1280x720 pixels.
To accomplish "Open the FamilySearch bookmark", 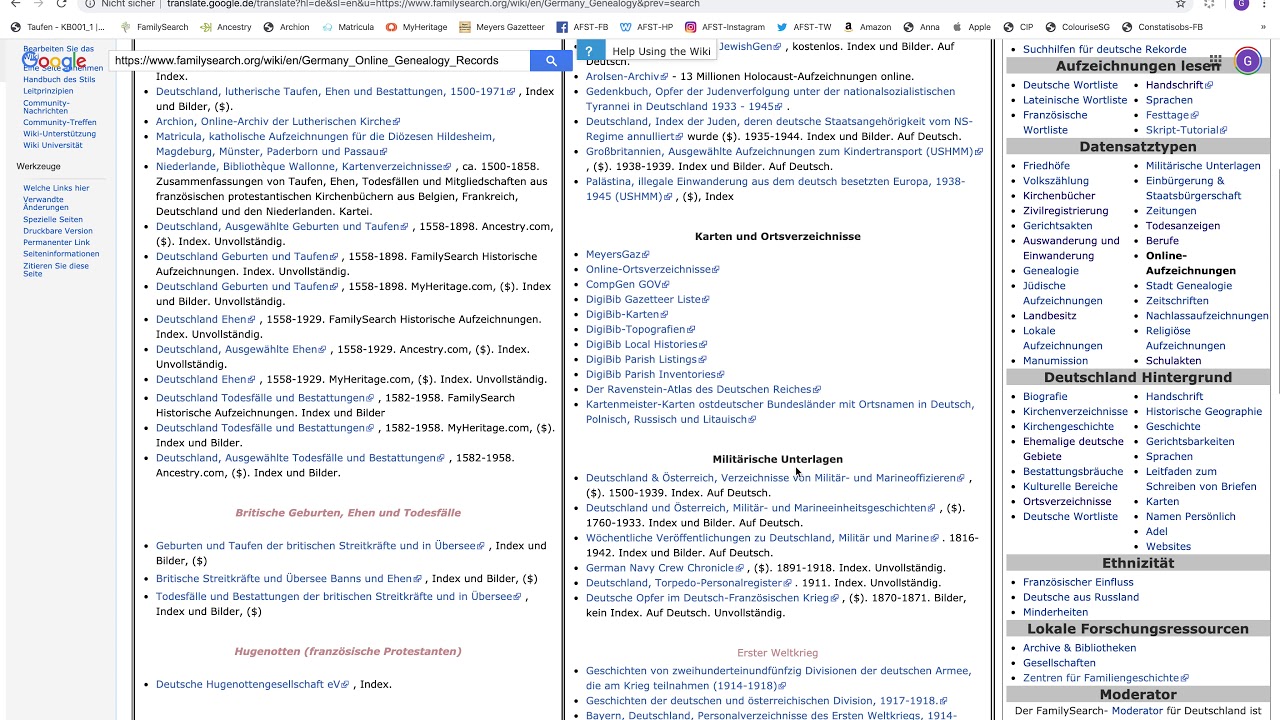I will 153,27.
